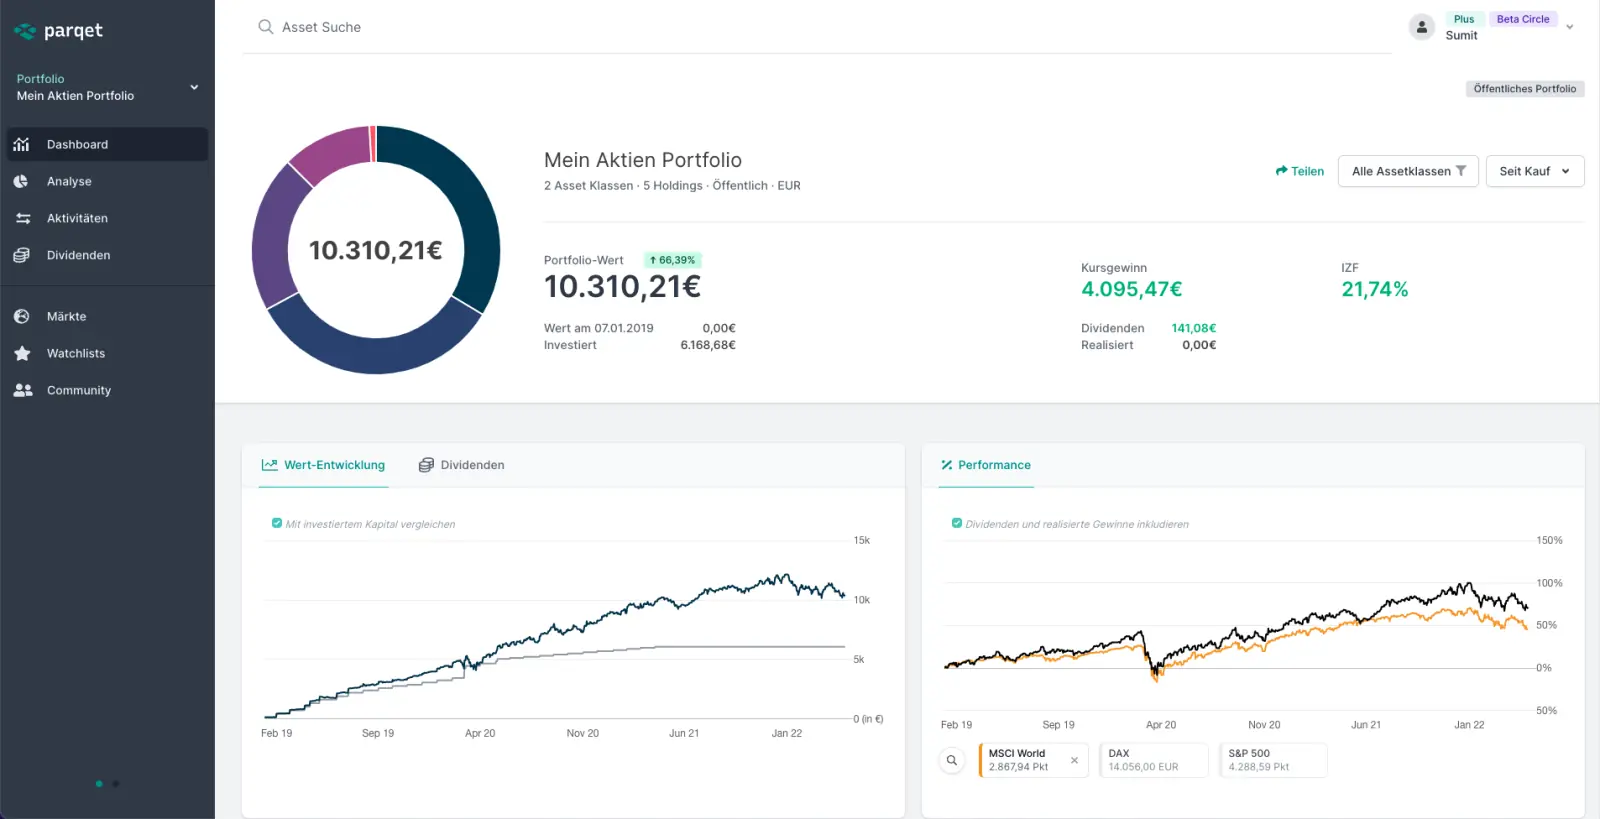Viewport: 1600px width, 819px height.
Task: Open the 'Alle Assetklassen' filter dropdown
Action: pos(1408,171)
